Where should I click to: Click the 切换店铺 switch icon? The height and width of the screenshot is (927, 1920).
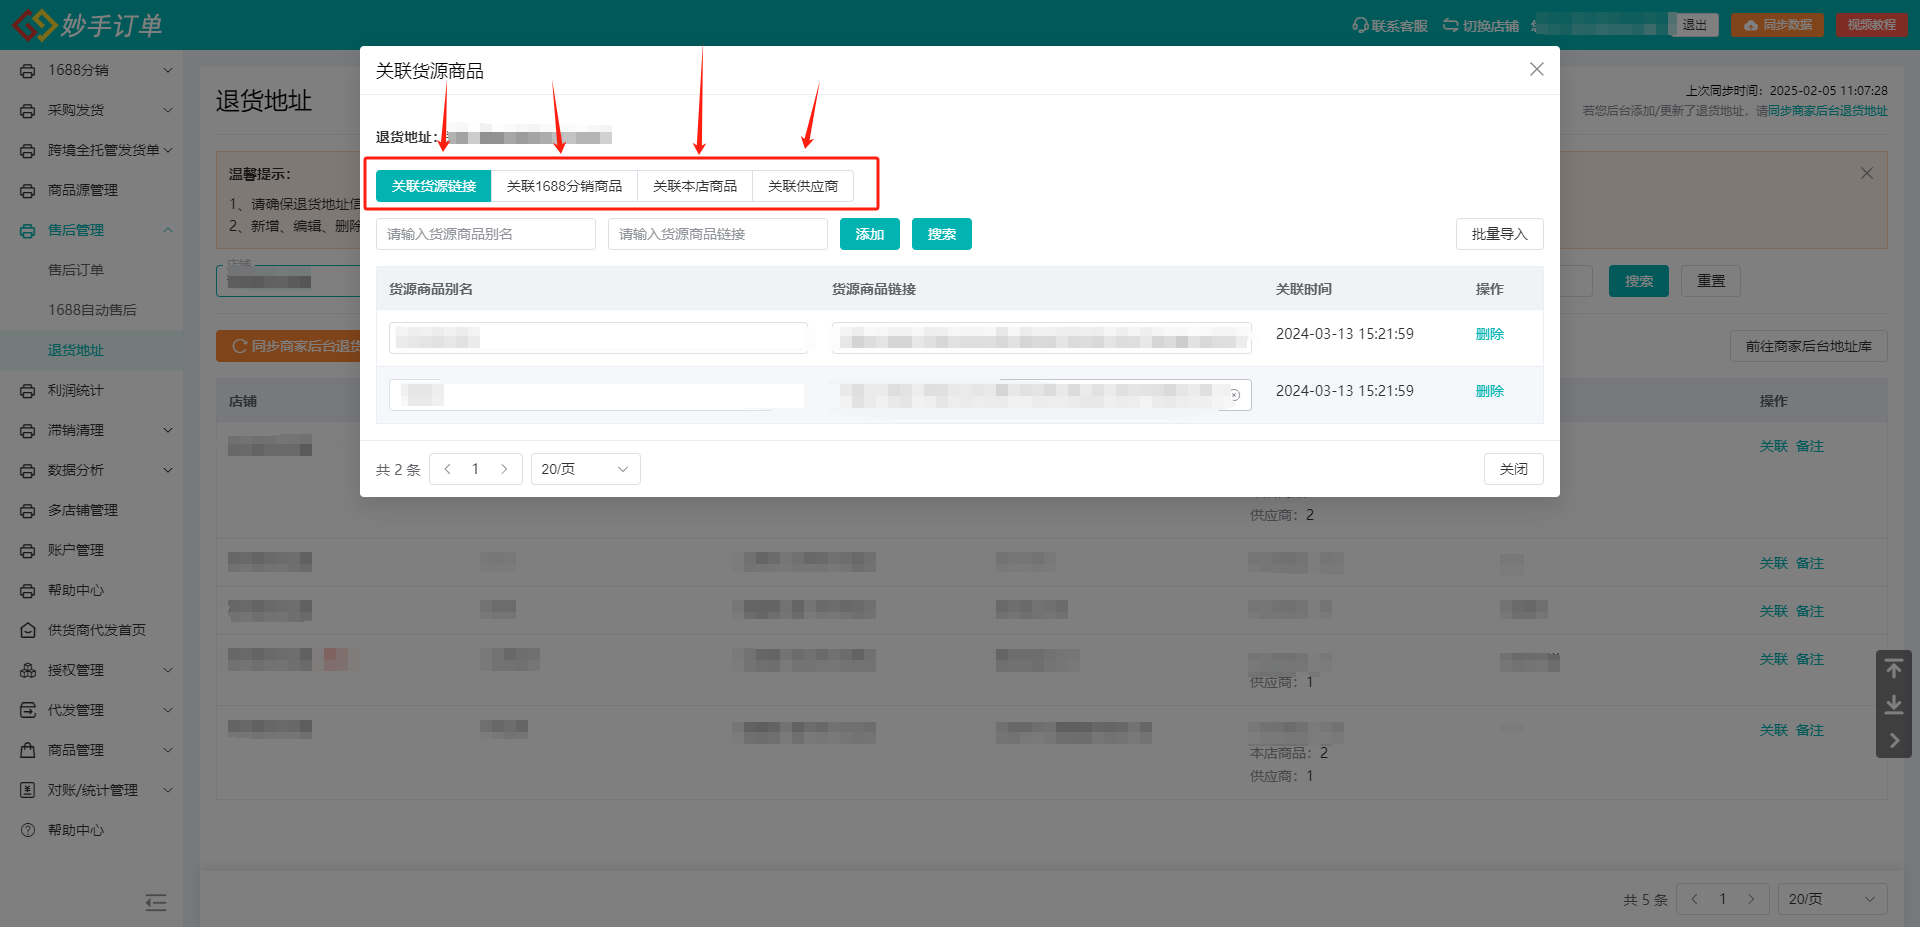[x=1450, y=25]
